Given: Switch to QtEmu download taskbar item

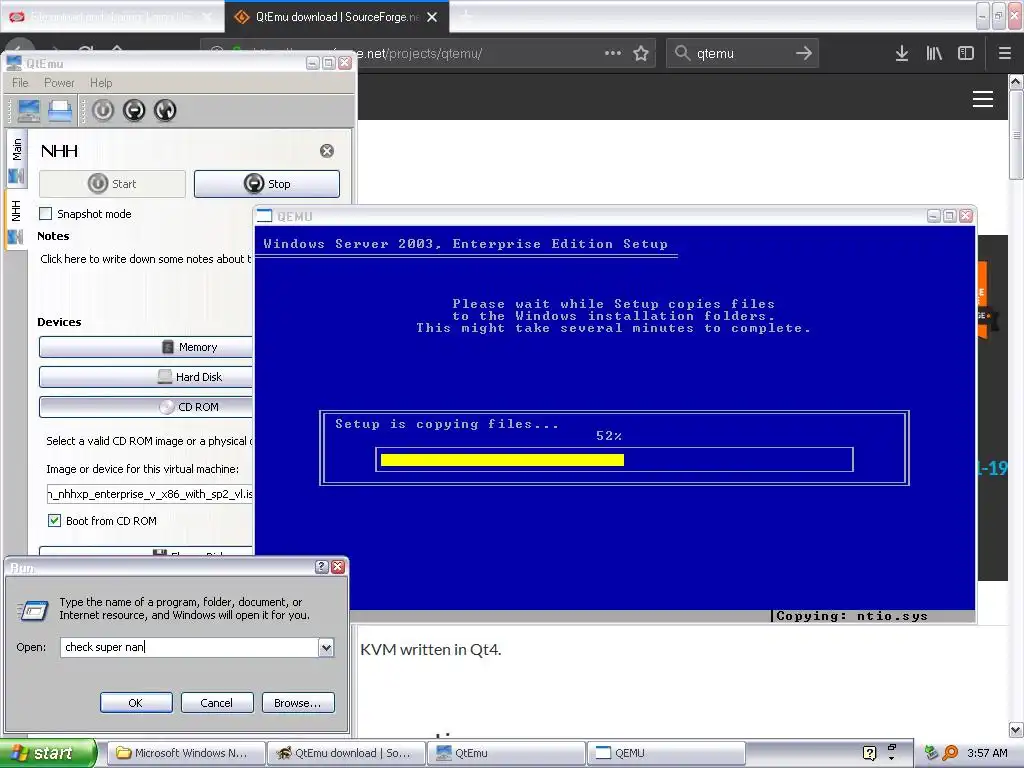Looking at the screenshot, I should (x=347, y=753).
